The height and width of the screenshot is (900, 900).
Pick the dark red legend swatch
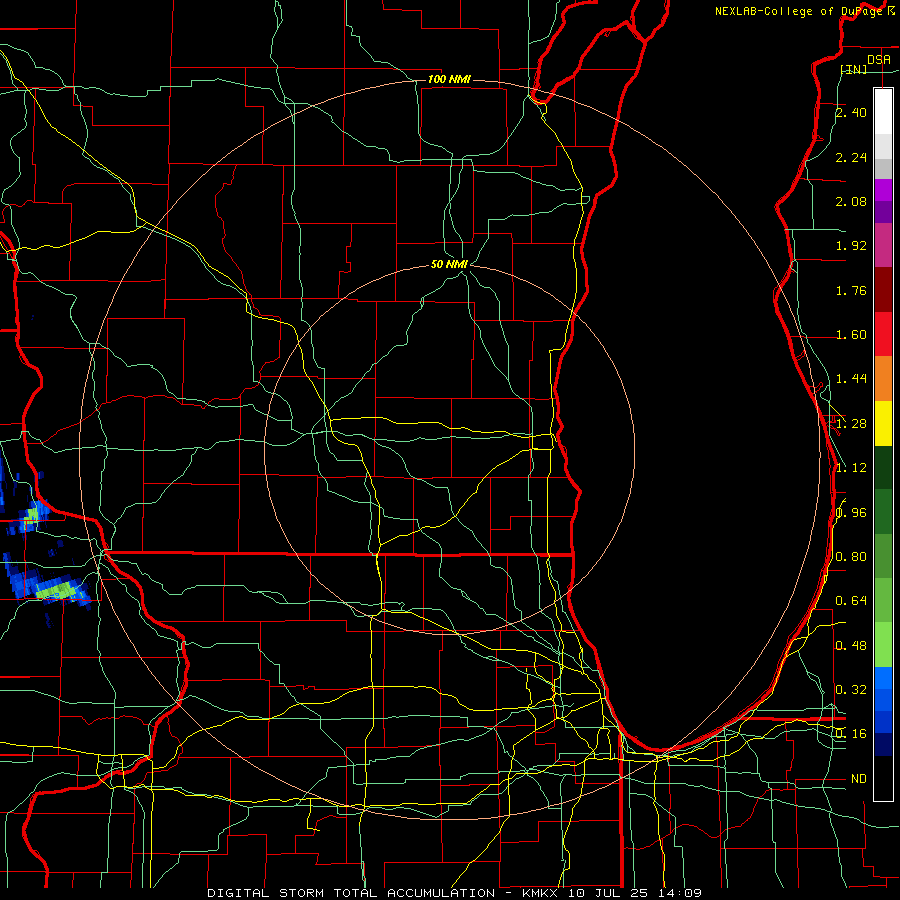click(883, 290)
